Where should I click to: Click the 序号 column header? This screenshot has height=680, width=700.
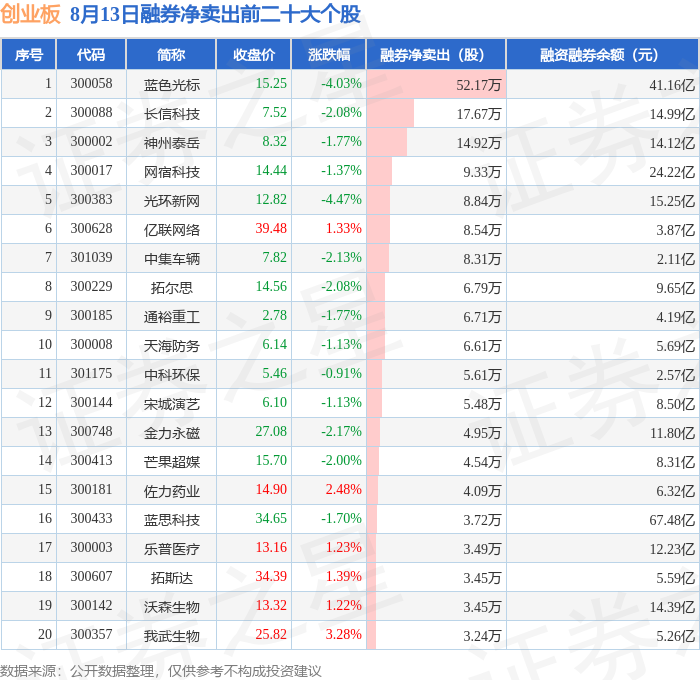(x=29, y=54)
